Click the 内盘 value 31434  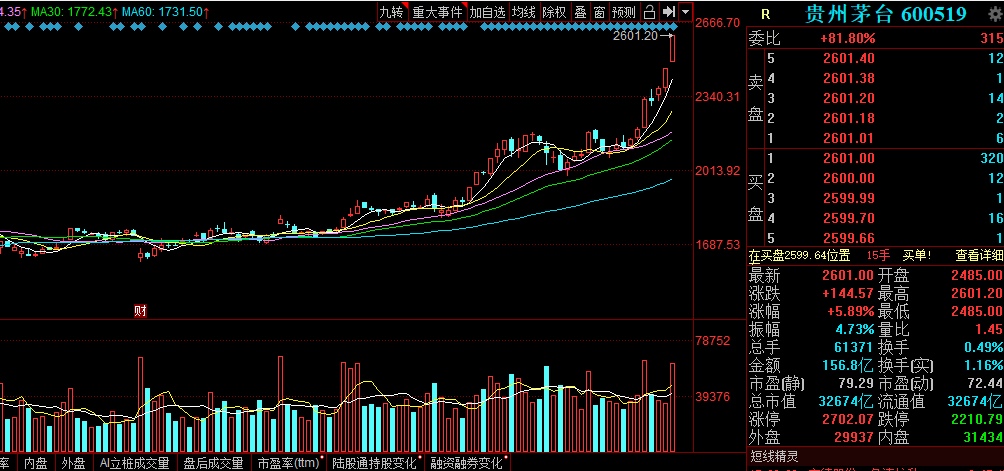982,437
